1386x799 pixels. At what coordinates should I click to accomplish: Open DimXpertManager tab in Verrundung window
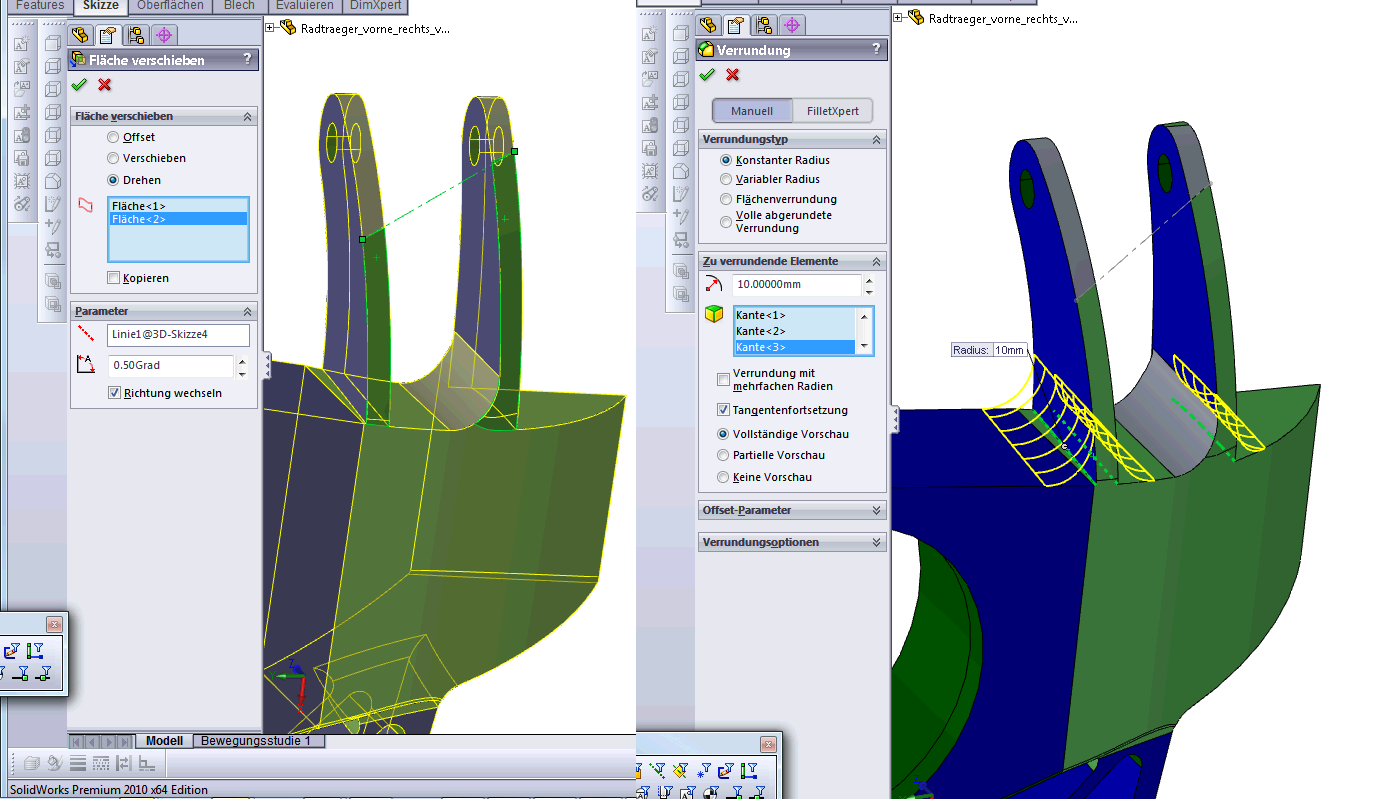(x=792, y=25)
